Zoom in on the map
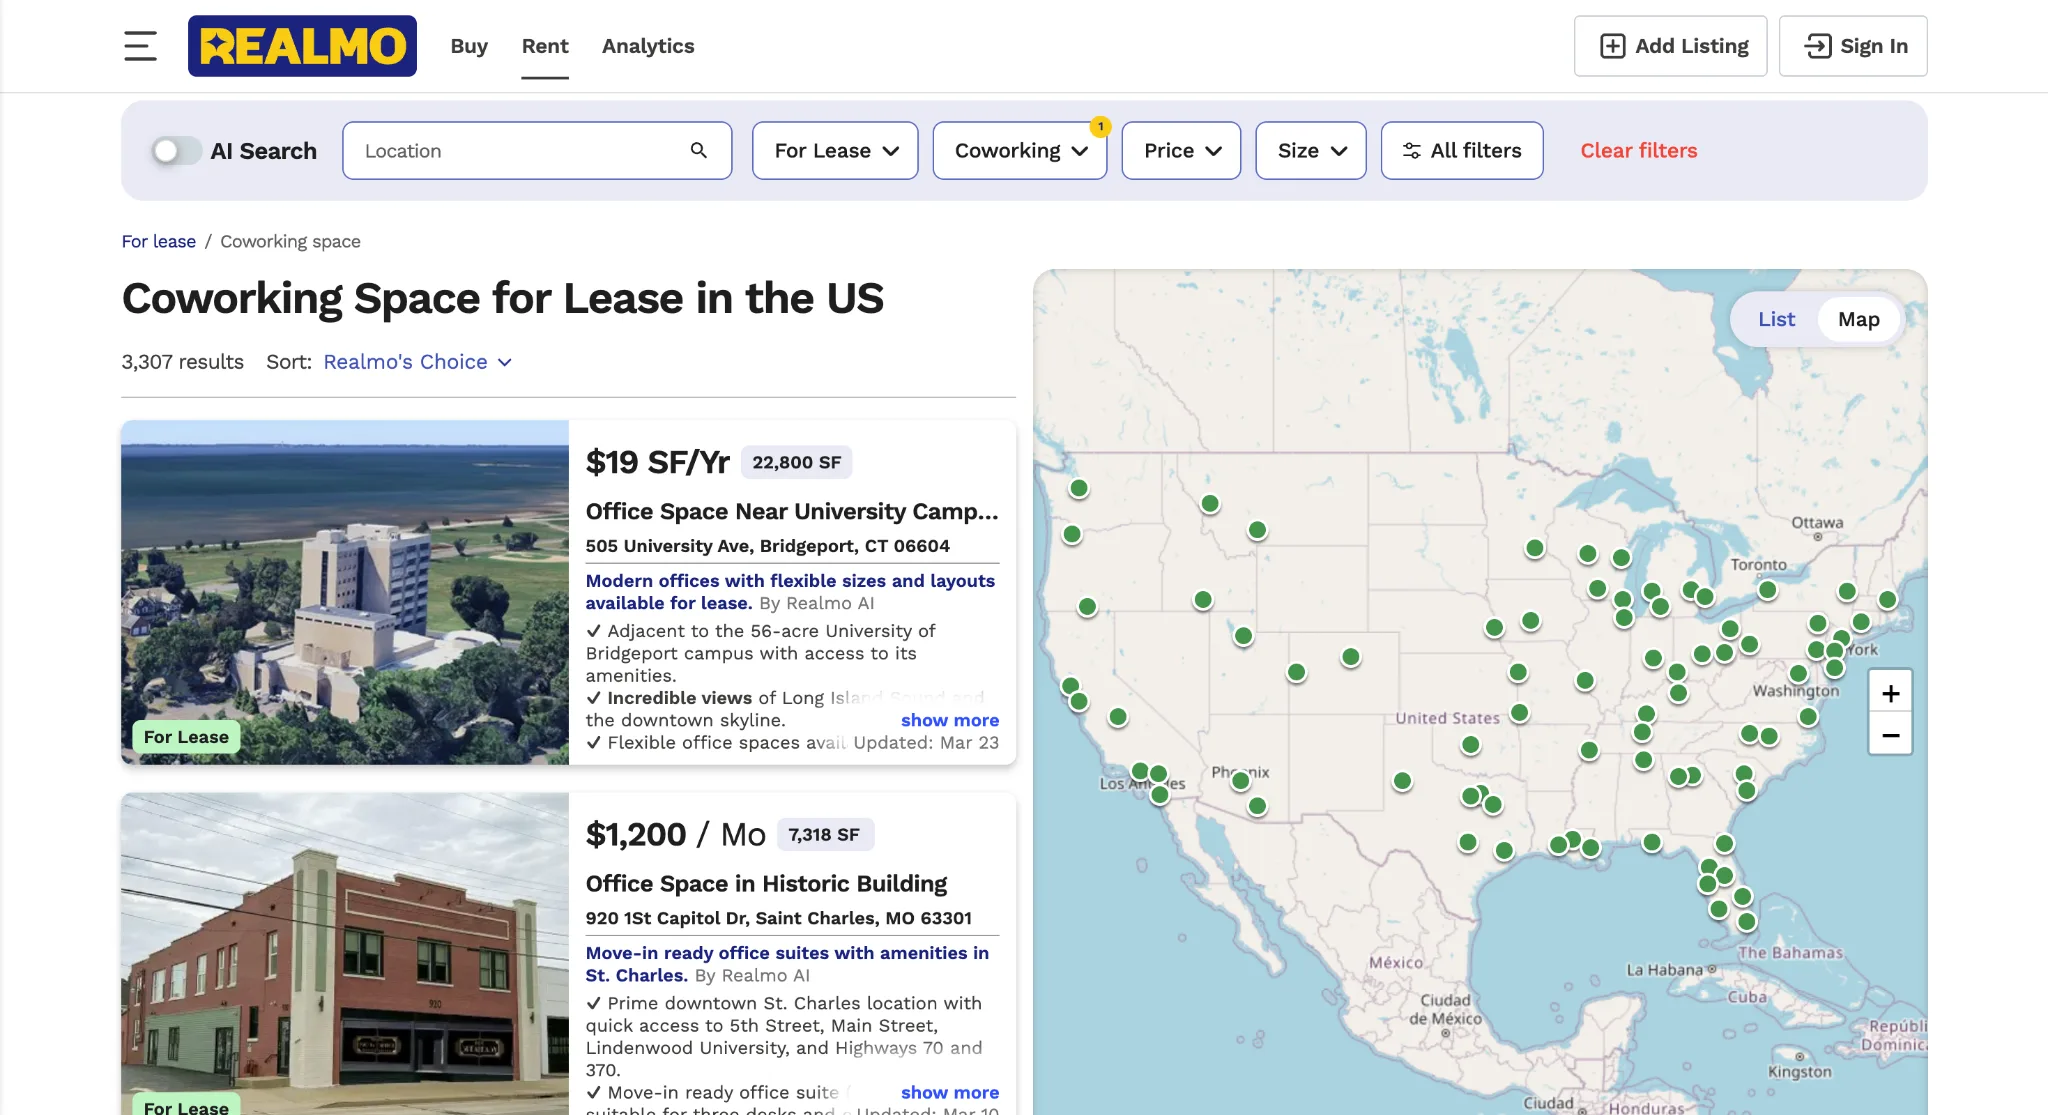Image resolution: width=2048 pixels, height=1115 pixels. (1890, 693)
